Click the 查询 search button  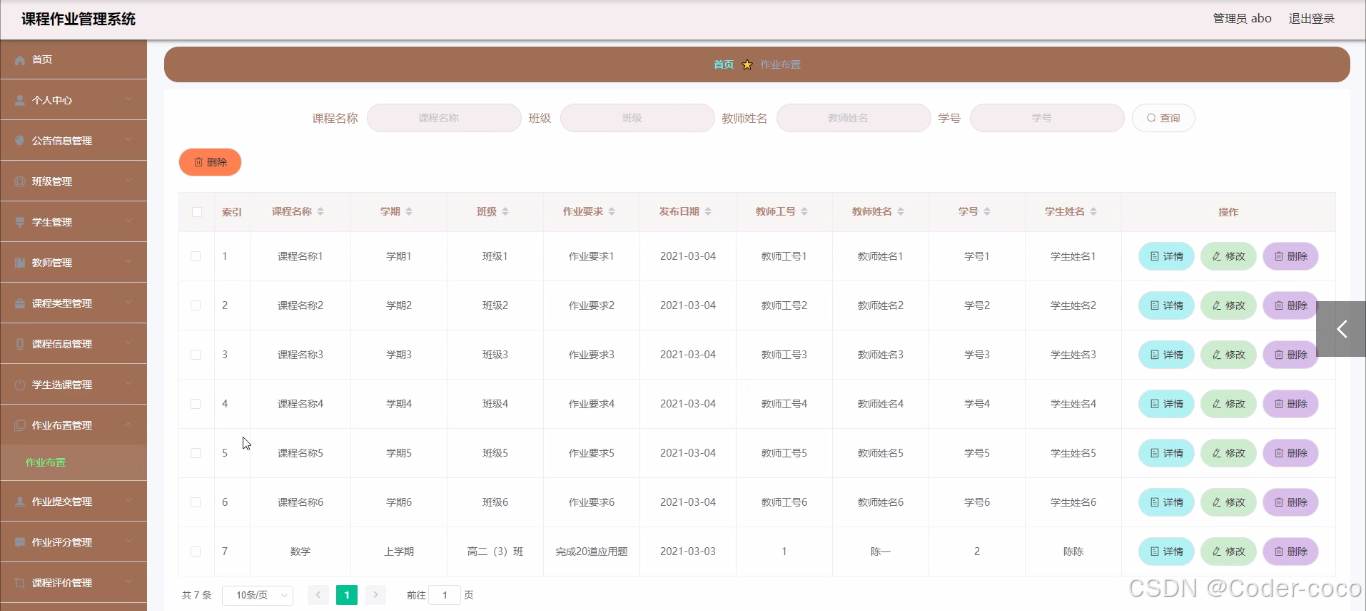point(1163,118)
